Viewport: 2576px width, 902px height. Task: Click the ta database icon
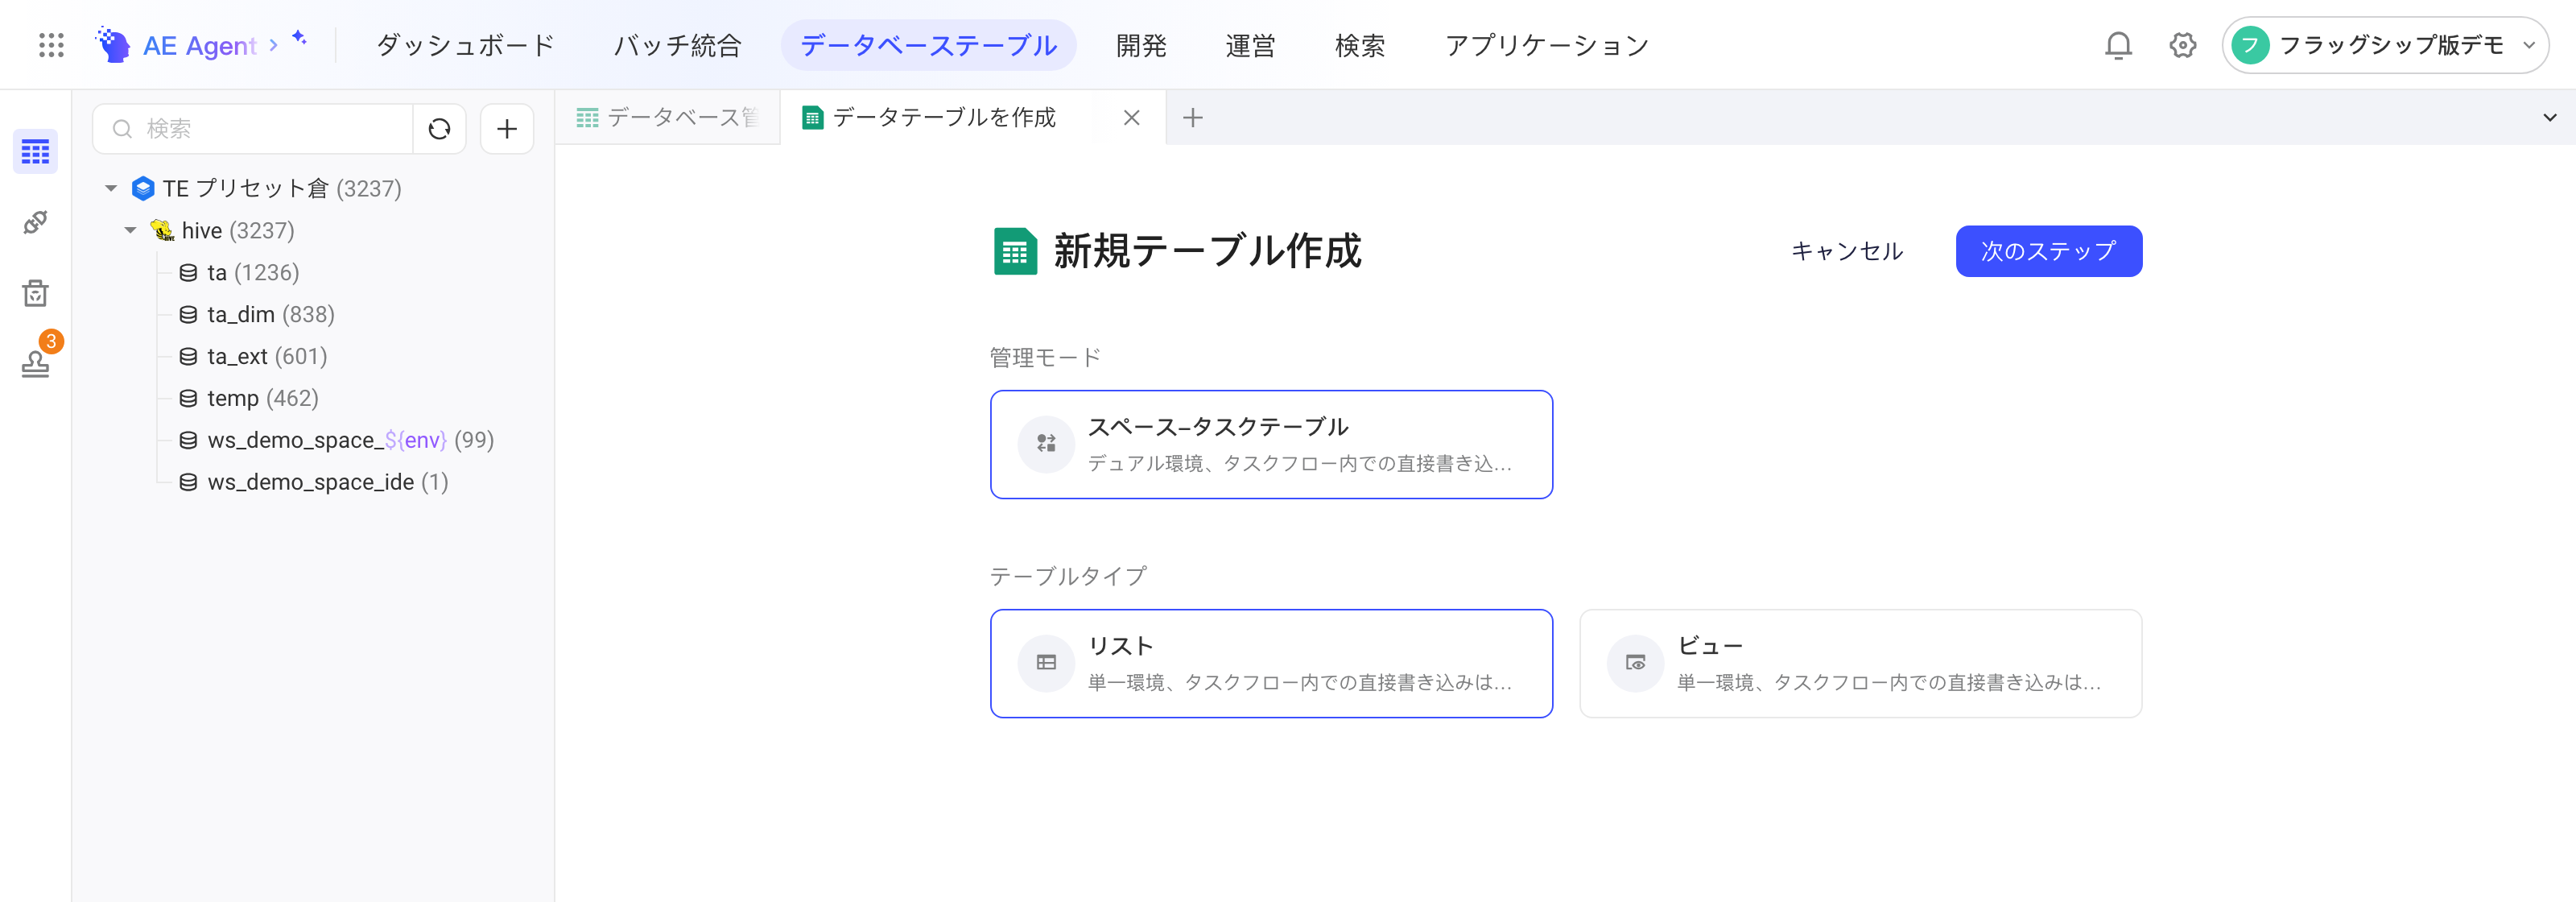[x=188, y=272]
